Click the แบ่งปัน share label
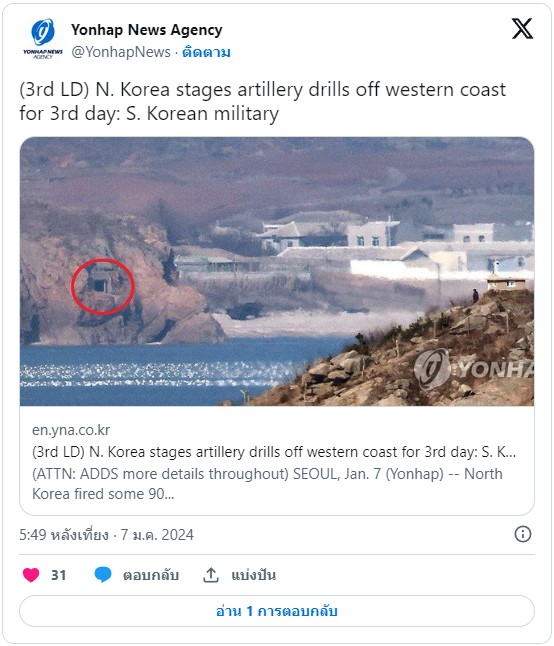The height and width of the screenshot is (646, 554). [x=254, y=575]
